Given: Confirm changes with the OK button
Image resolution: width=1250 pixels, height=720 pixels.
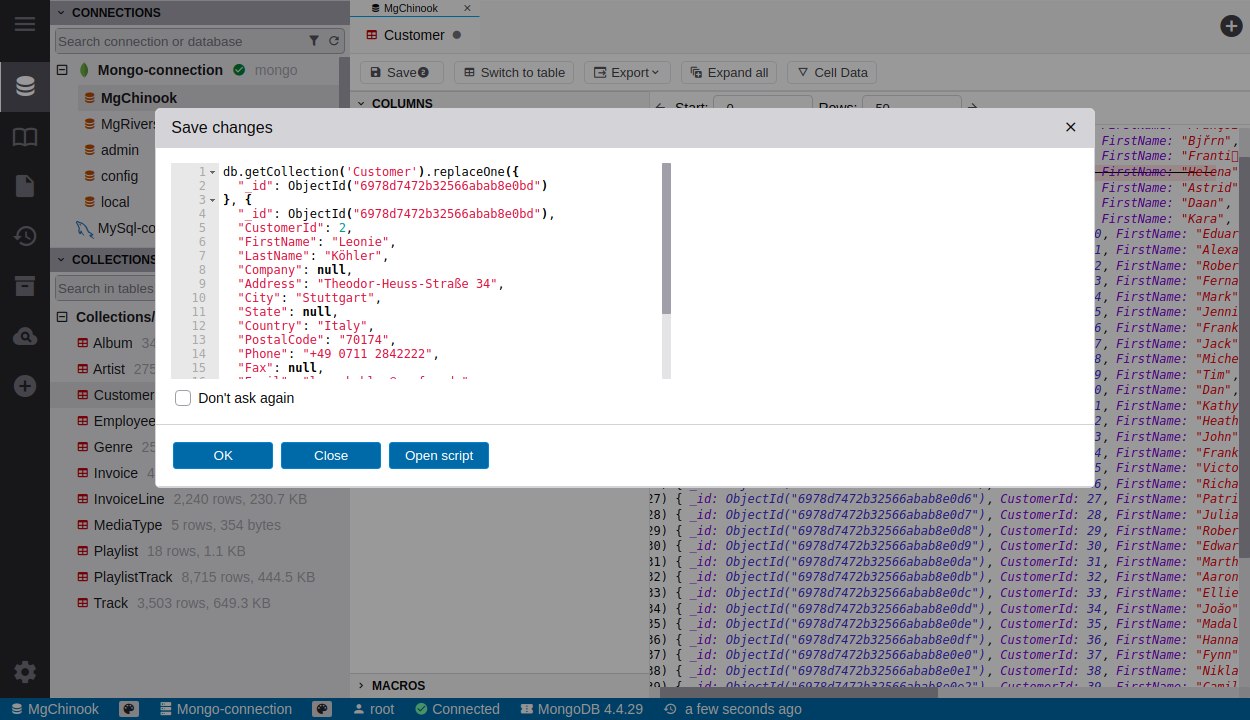Looking at the screenshot, I should tap(223, 455).
